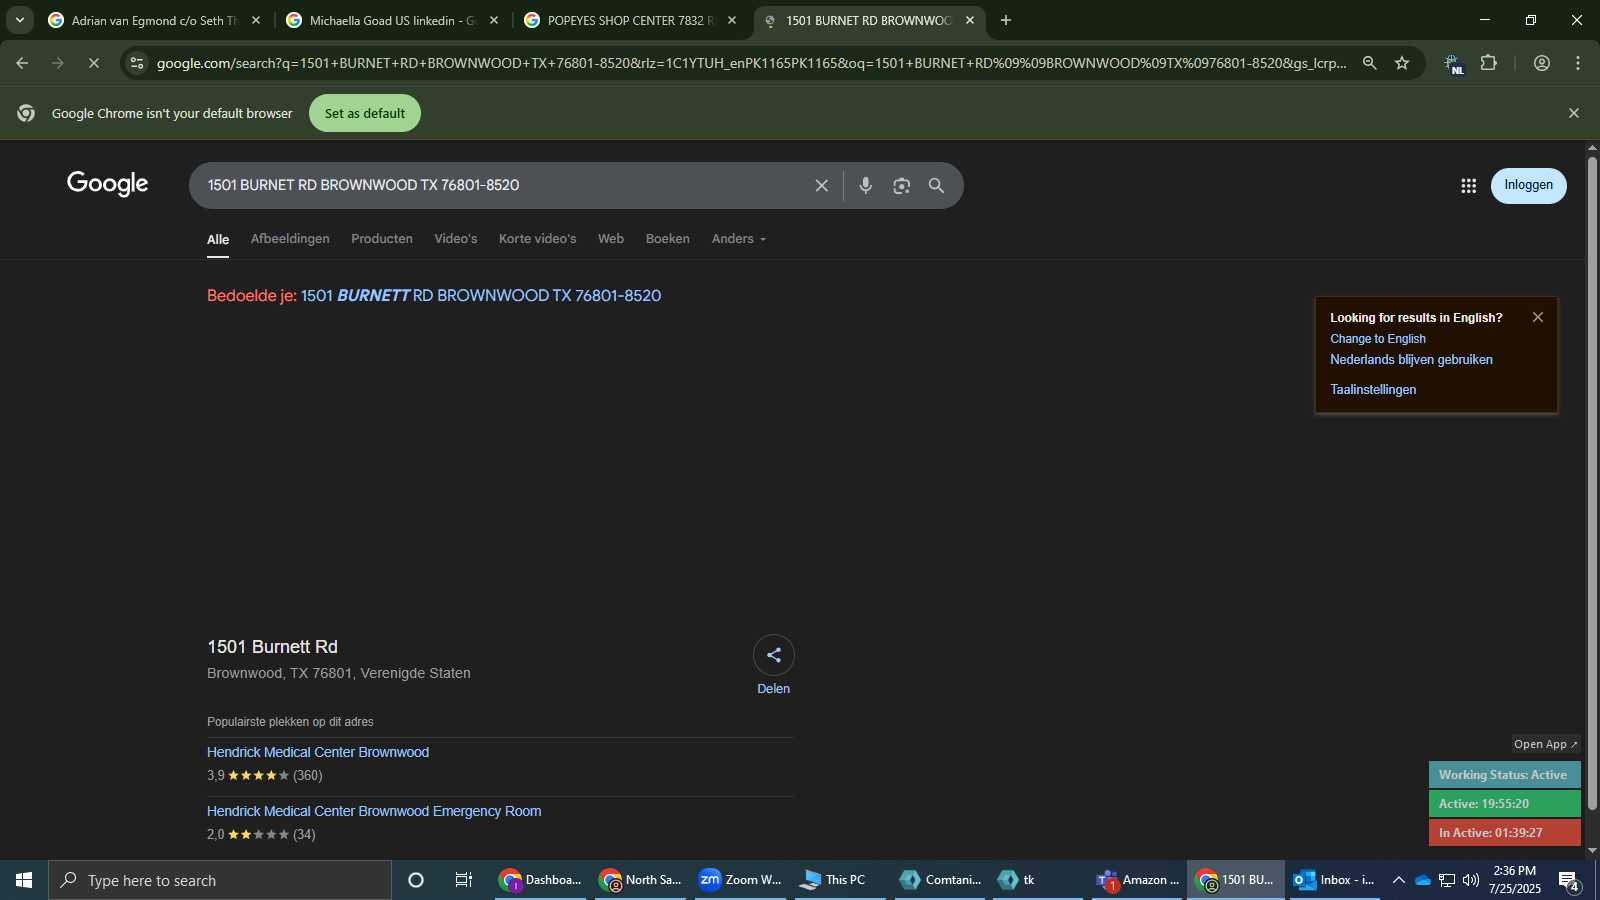Viewport: 1600px width, 900px height.
Task: Click the page vertical scrollbar
Action: click(x=1592, y=482)
